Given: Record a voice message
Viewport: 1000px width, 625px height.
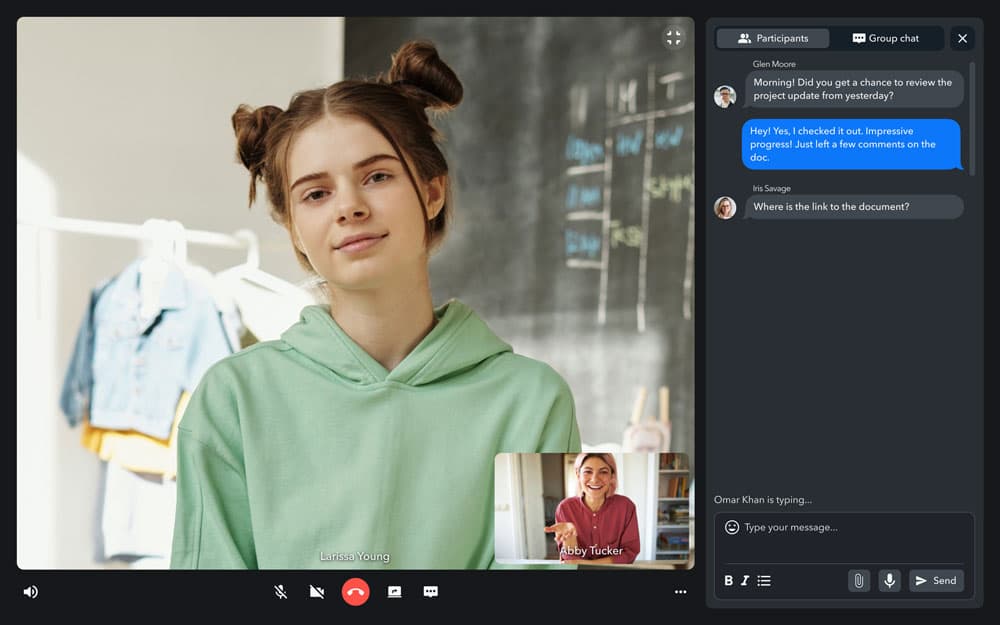Looking at the screenshot, I should (x=889, y=580).
